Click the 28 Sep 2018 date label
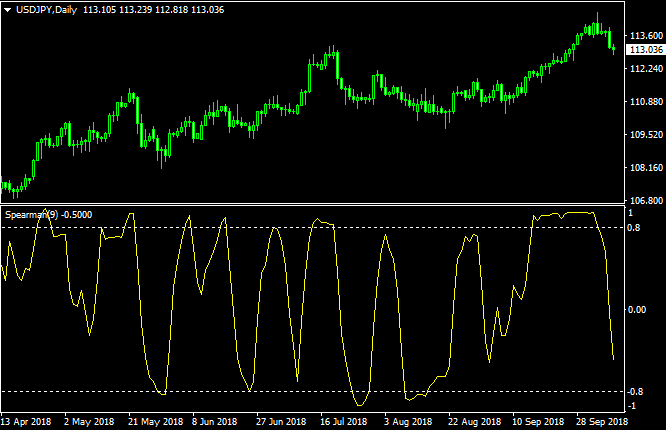The width and height of the screenshot is (666, 430). (602, 422)
